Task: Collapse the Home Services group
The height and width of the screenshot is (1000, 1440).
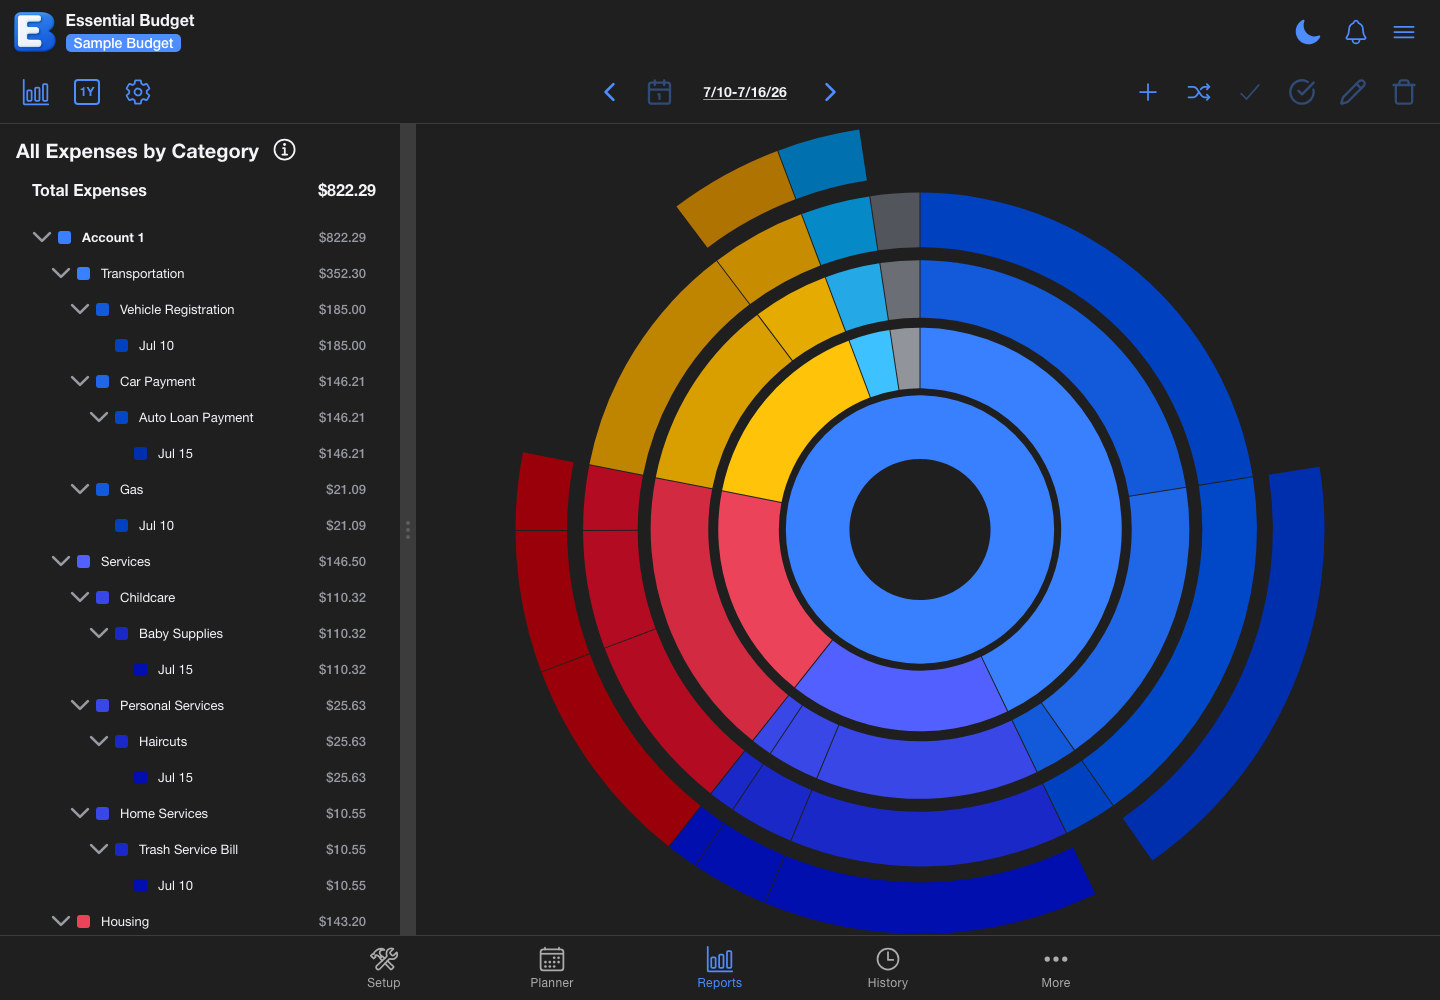Action: [x=80, y=813]
